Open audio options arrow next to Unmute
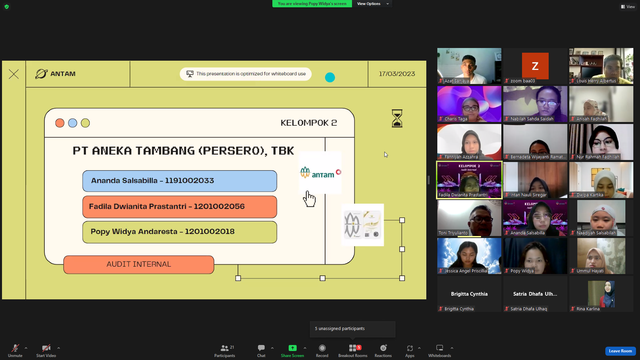This screenshot has width=640, height=360. (x=26, y=348)
